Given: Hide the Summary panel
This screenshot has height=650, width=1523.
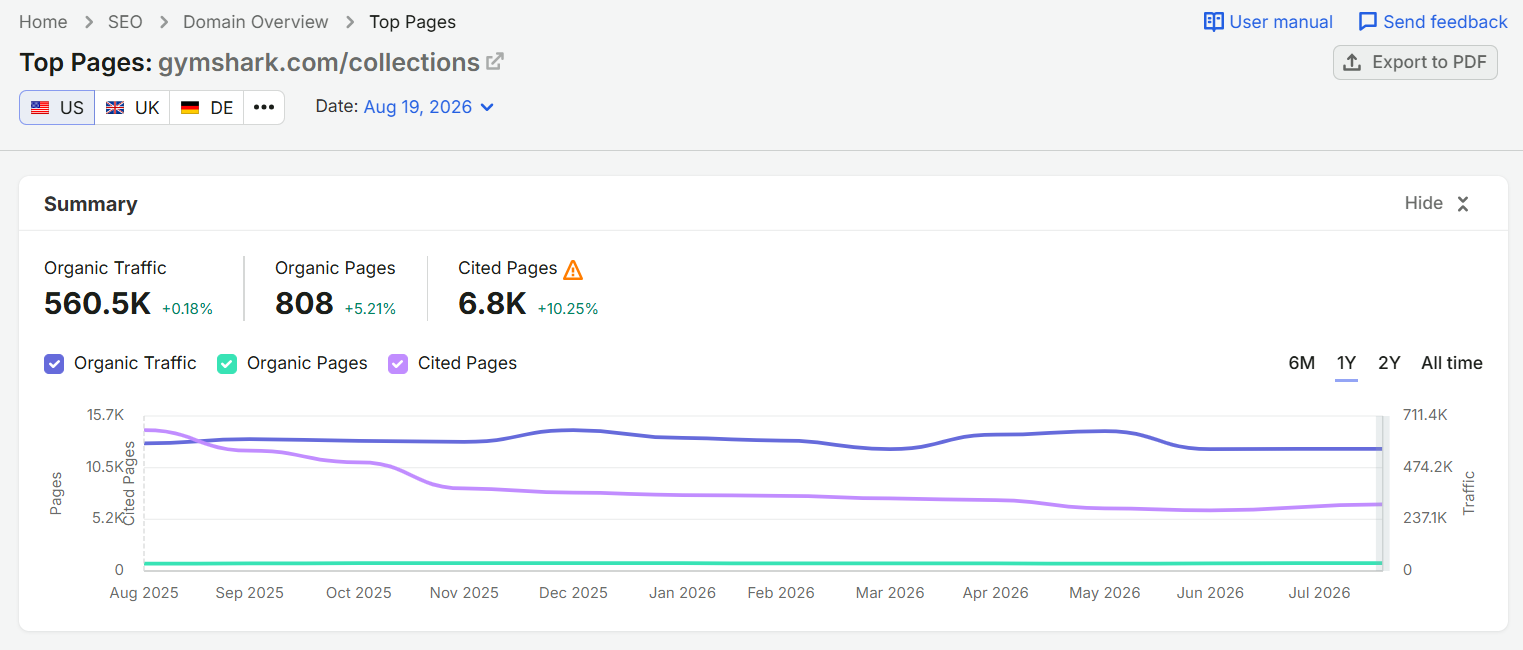Looking at the screenshot, I should [x=1437, y=204].
